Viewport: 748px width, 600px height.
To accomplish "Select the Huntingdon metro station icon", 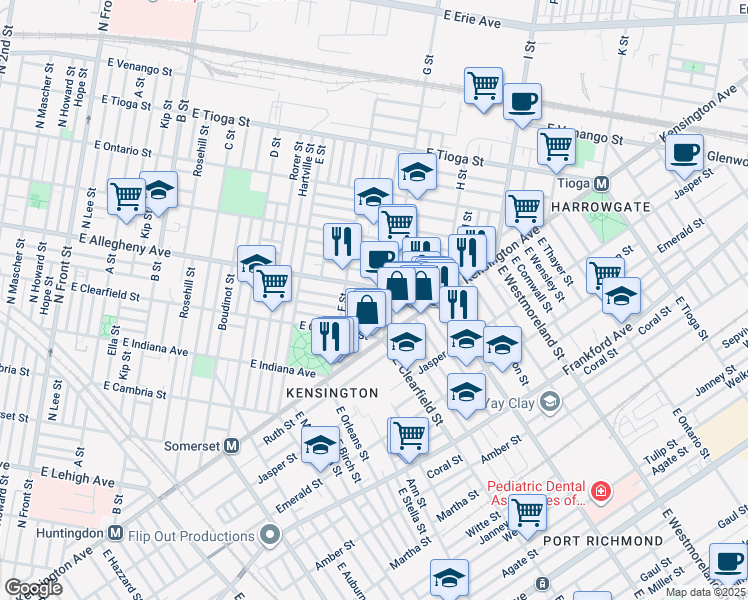I will click(115, 533).
